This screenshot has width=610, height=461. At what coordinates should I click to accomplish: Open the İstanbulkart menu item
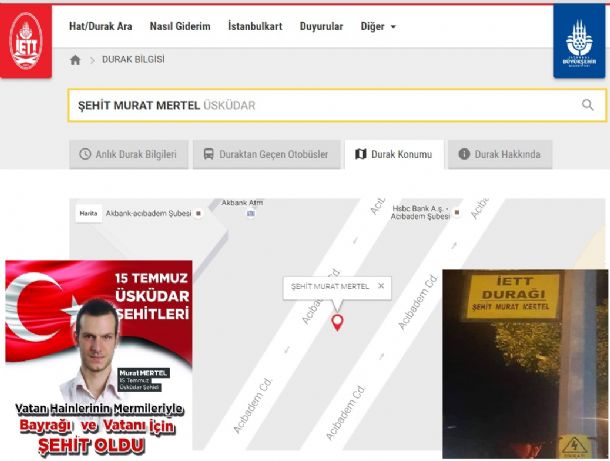pos(255,26)
